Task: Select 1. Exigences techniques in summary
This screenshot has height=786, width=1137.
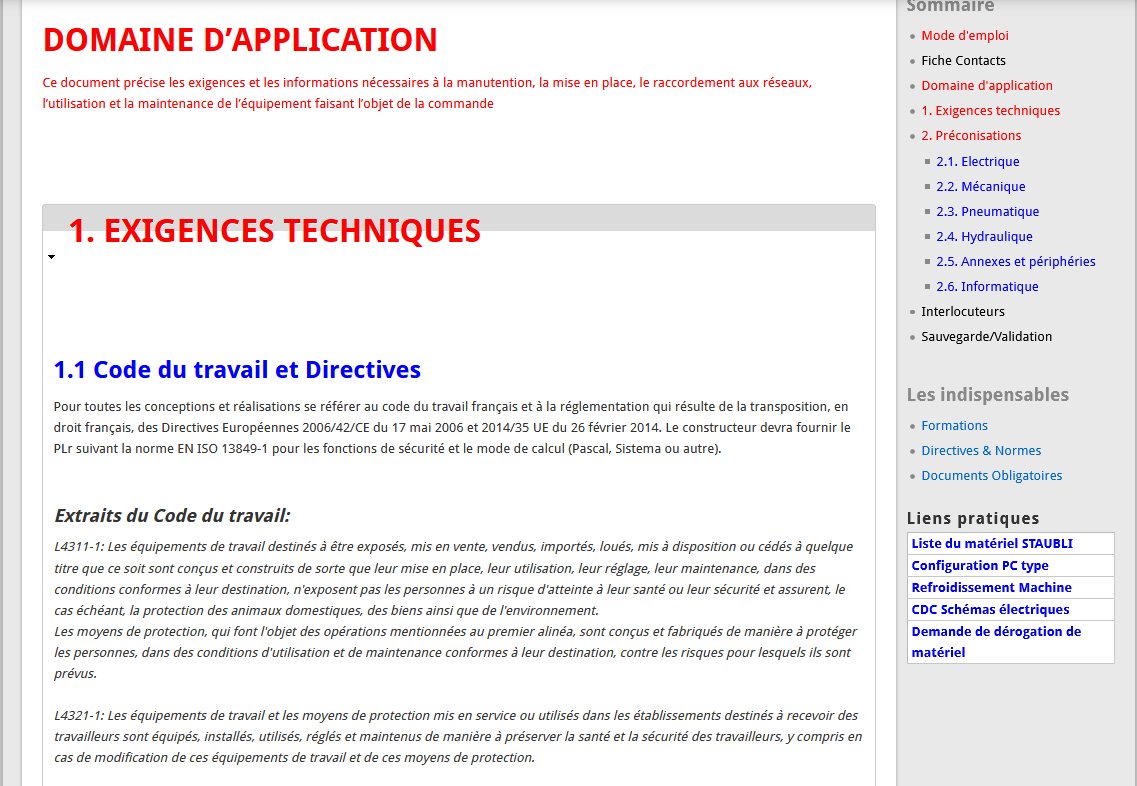Action: coord(991,110)
